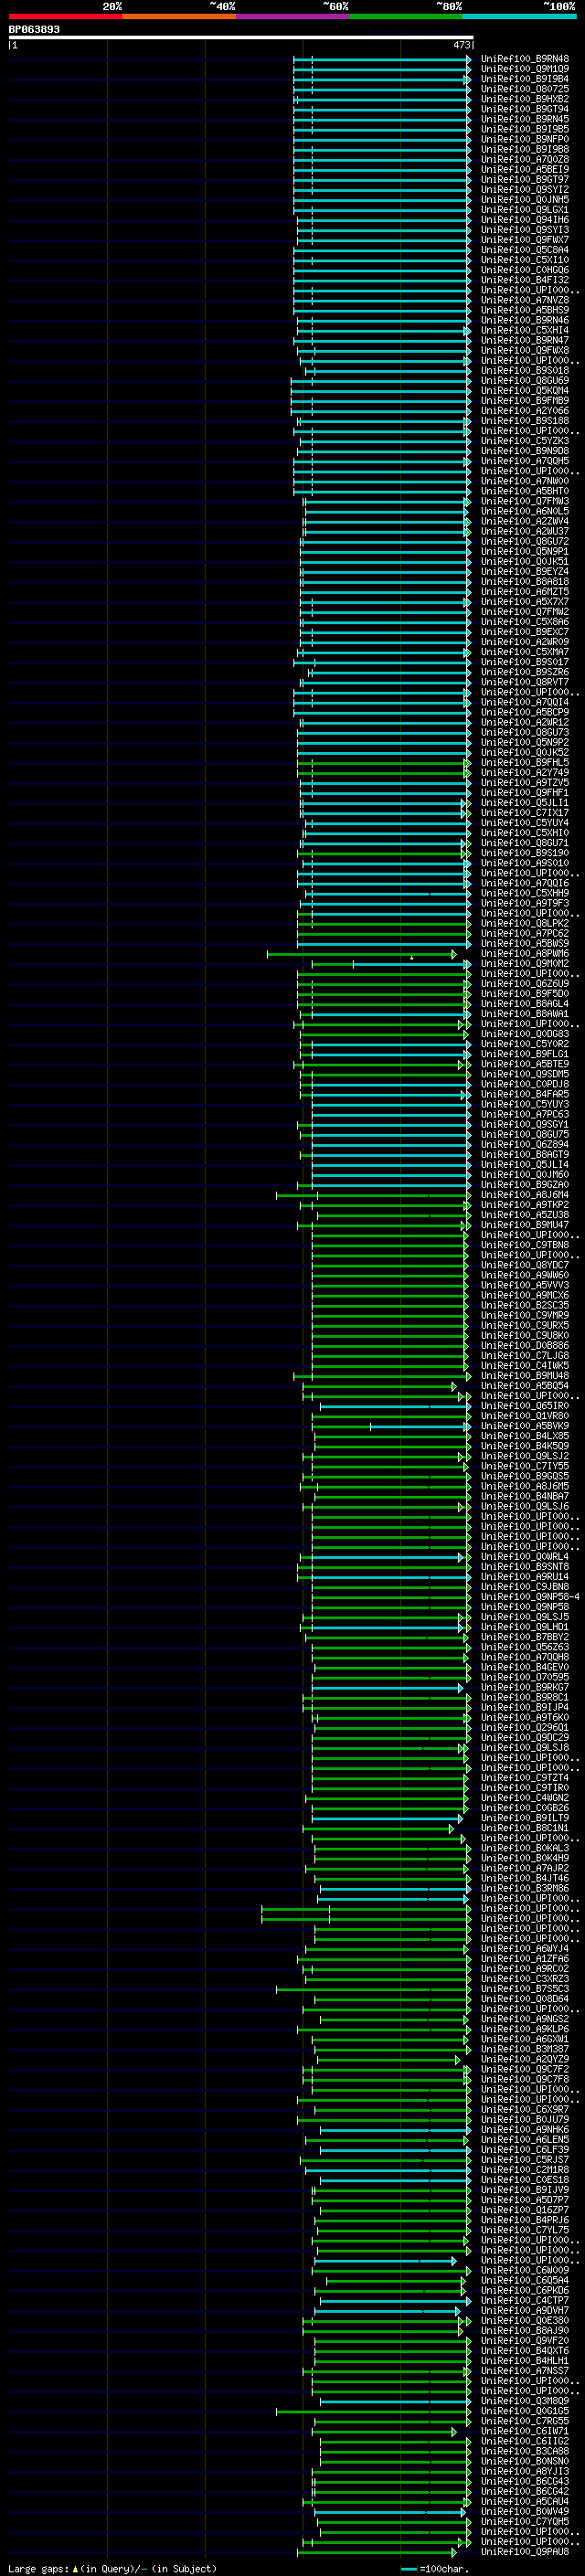Open hit UniRef100_B9RN48

click(525, 59)
